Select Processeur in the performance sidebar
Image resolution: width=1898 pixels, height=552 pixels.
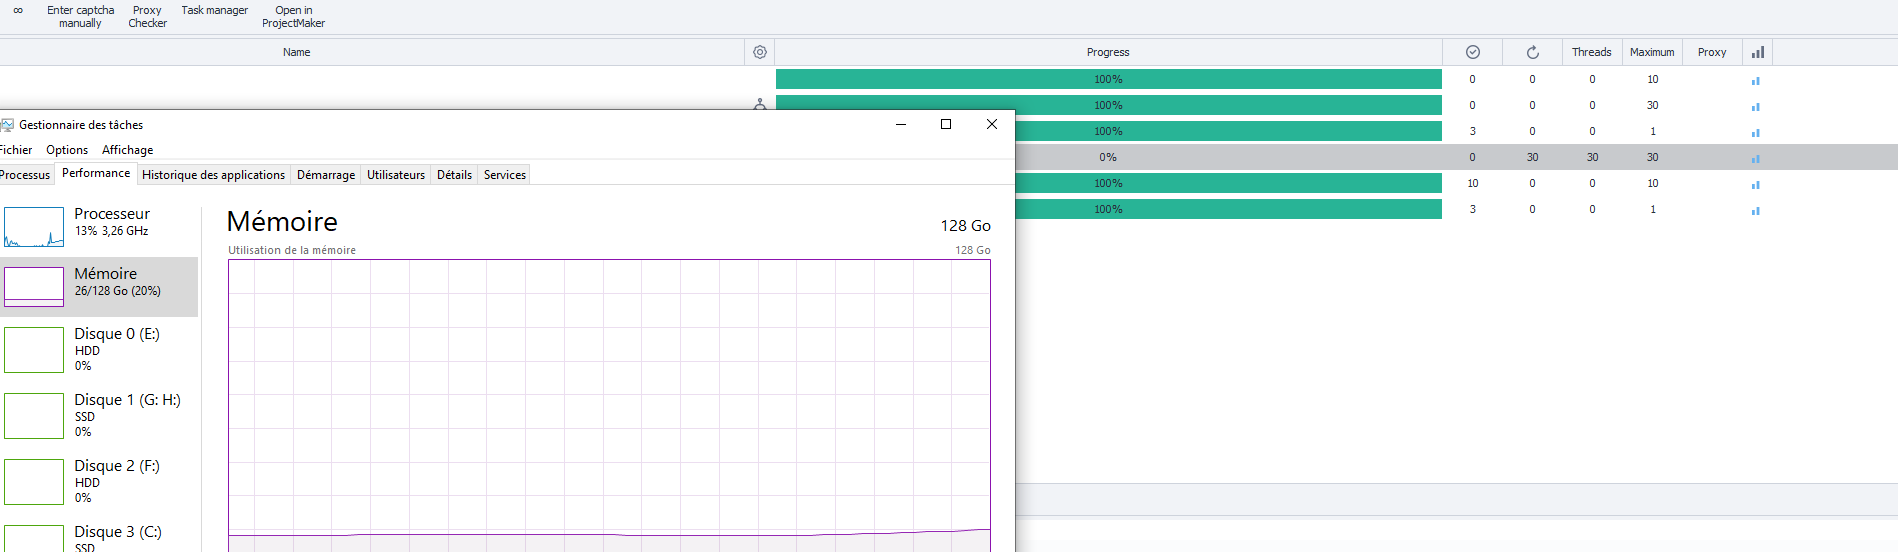pyautogui.click(x=99, y=227)
